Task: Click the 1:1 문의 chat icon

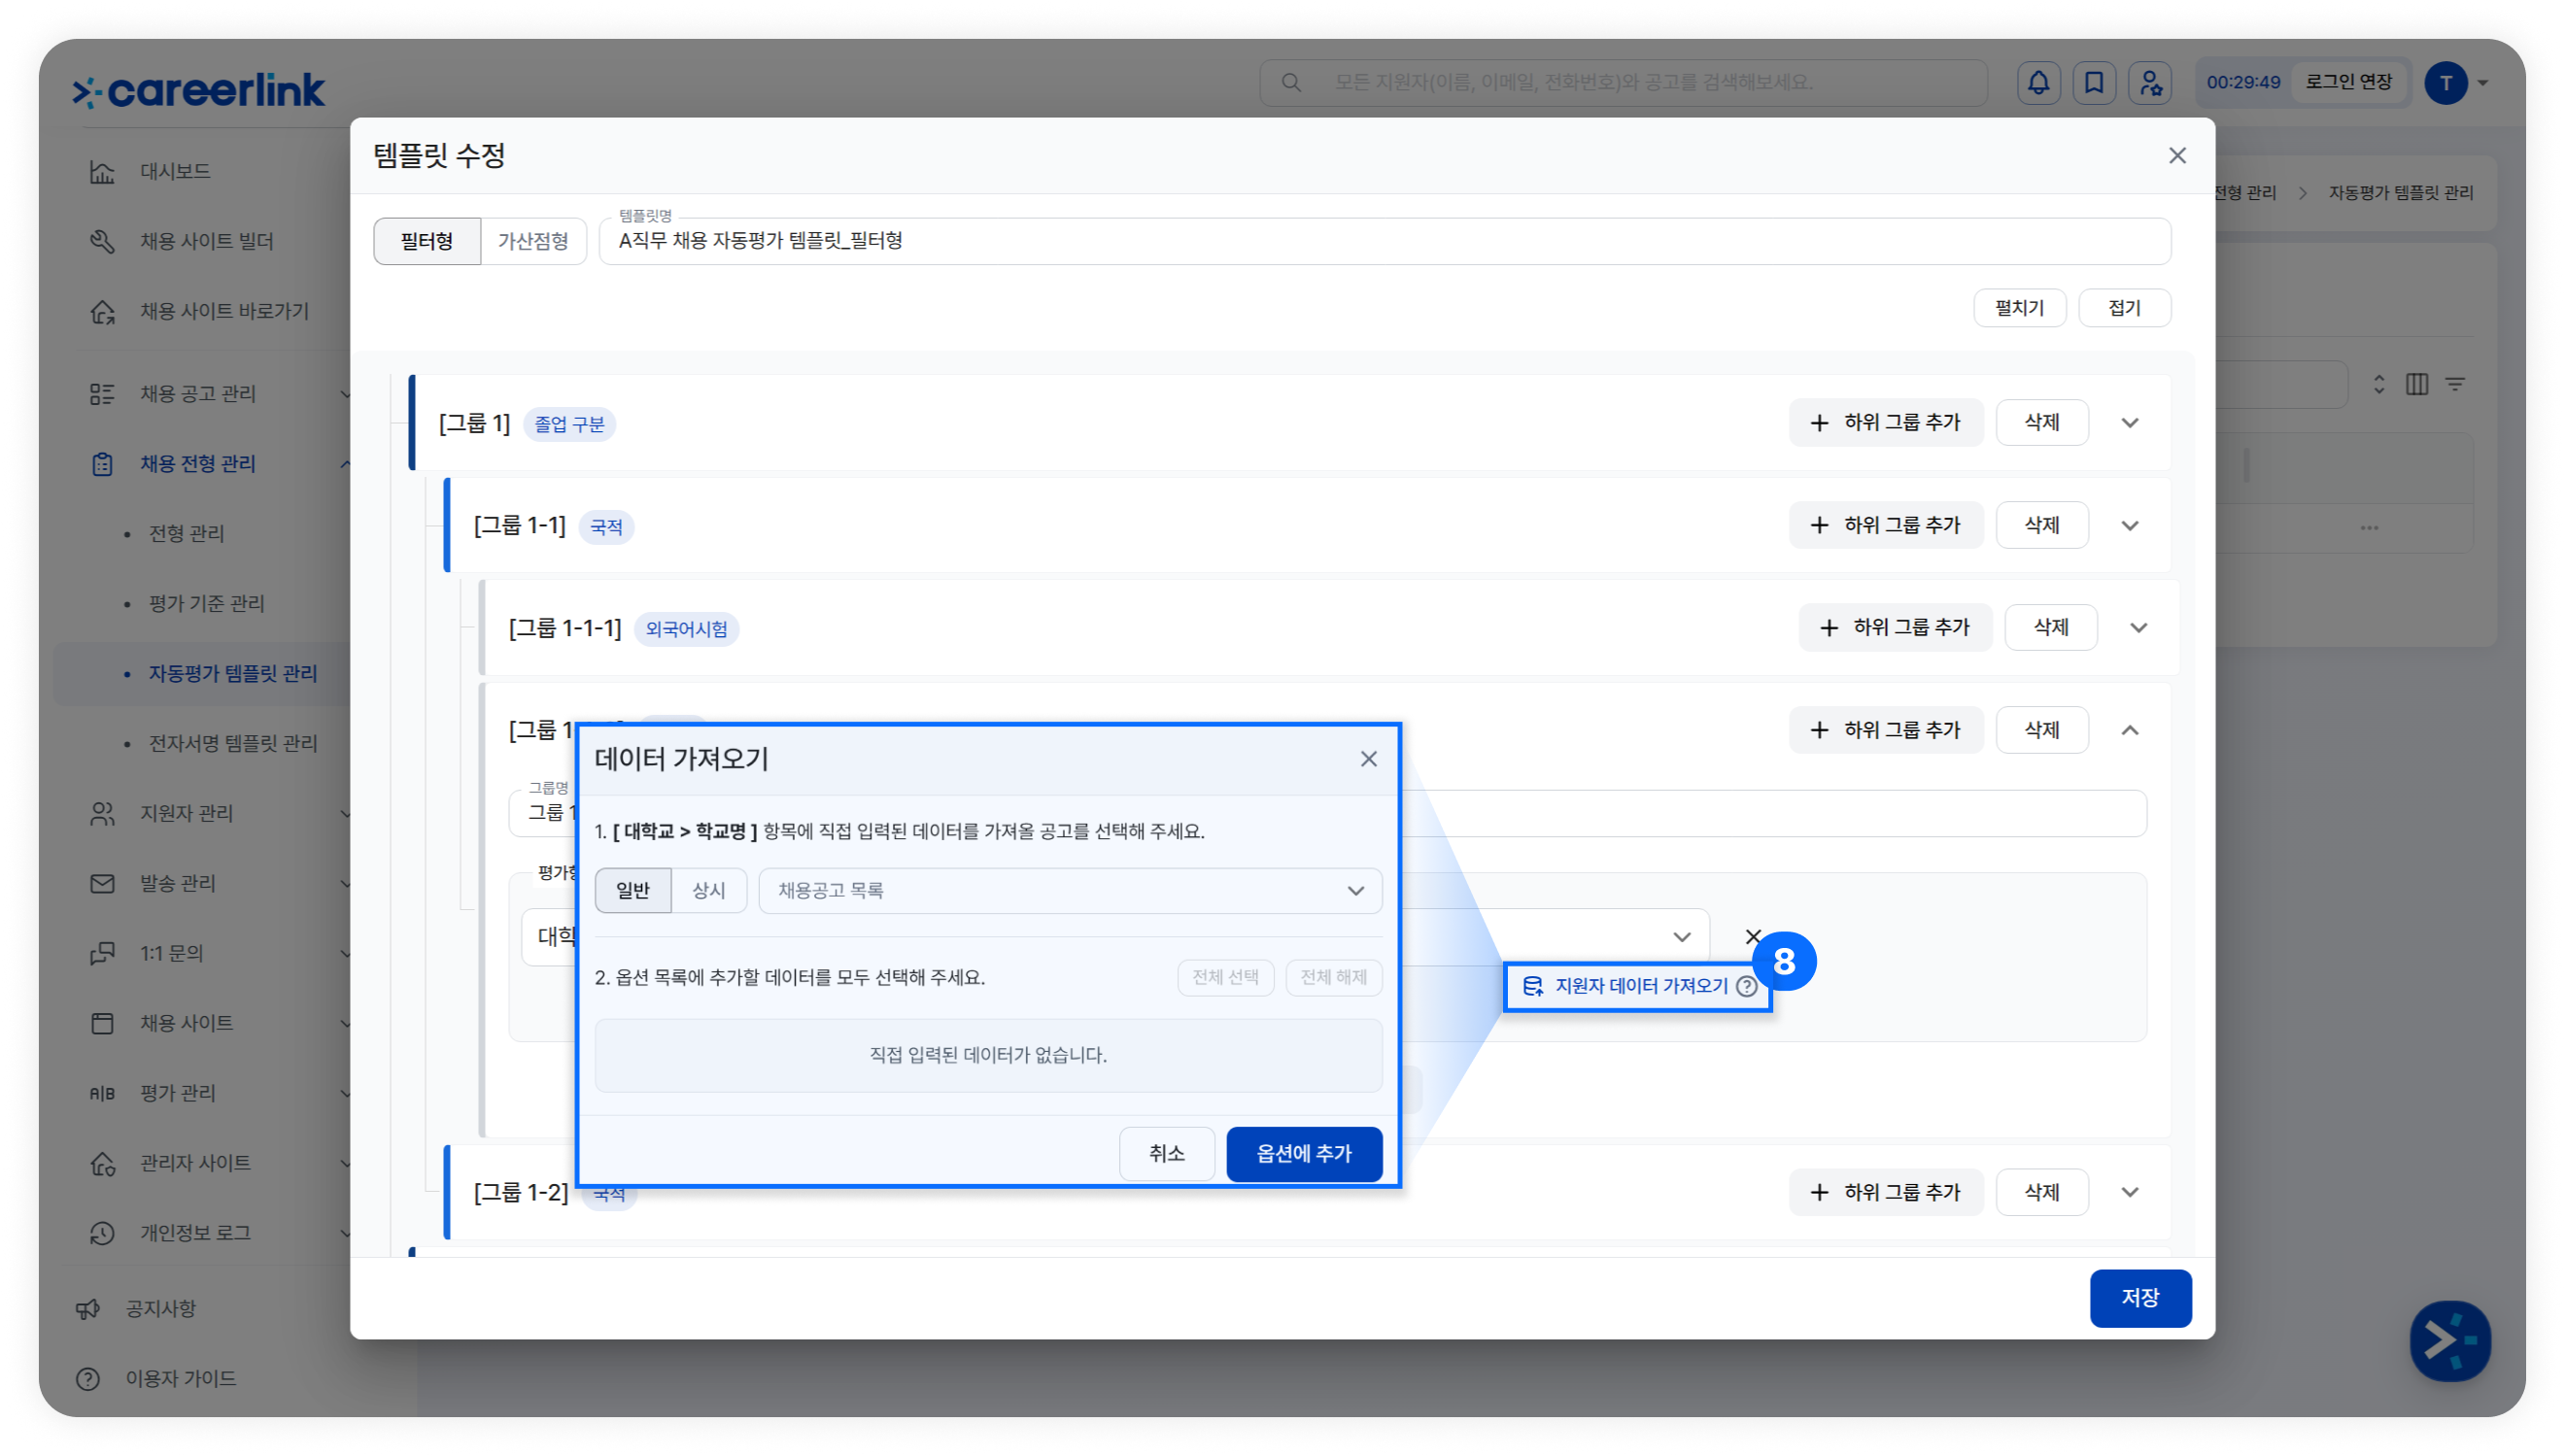Action: (x=102, y=954)
